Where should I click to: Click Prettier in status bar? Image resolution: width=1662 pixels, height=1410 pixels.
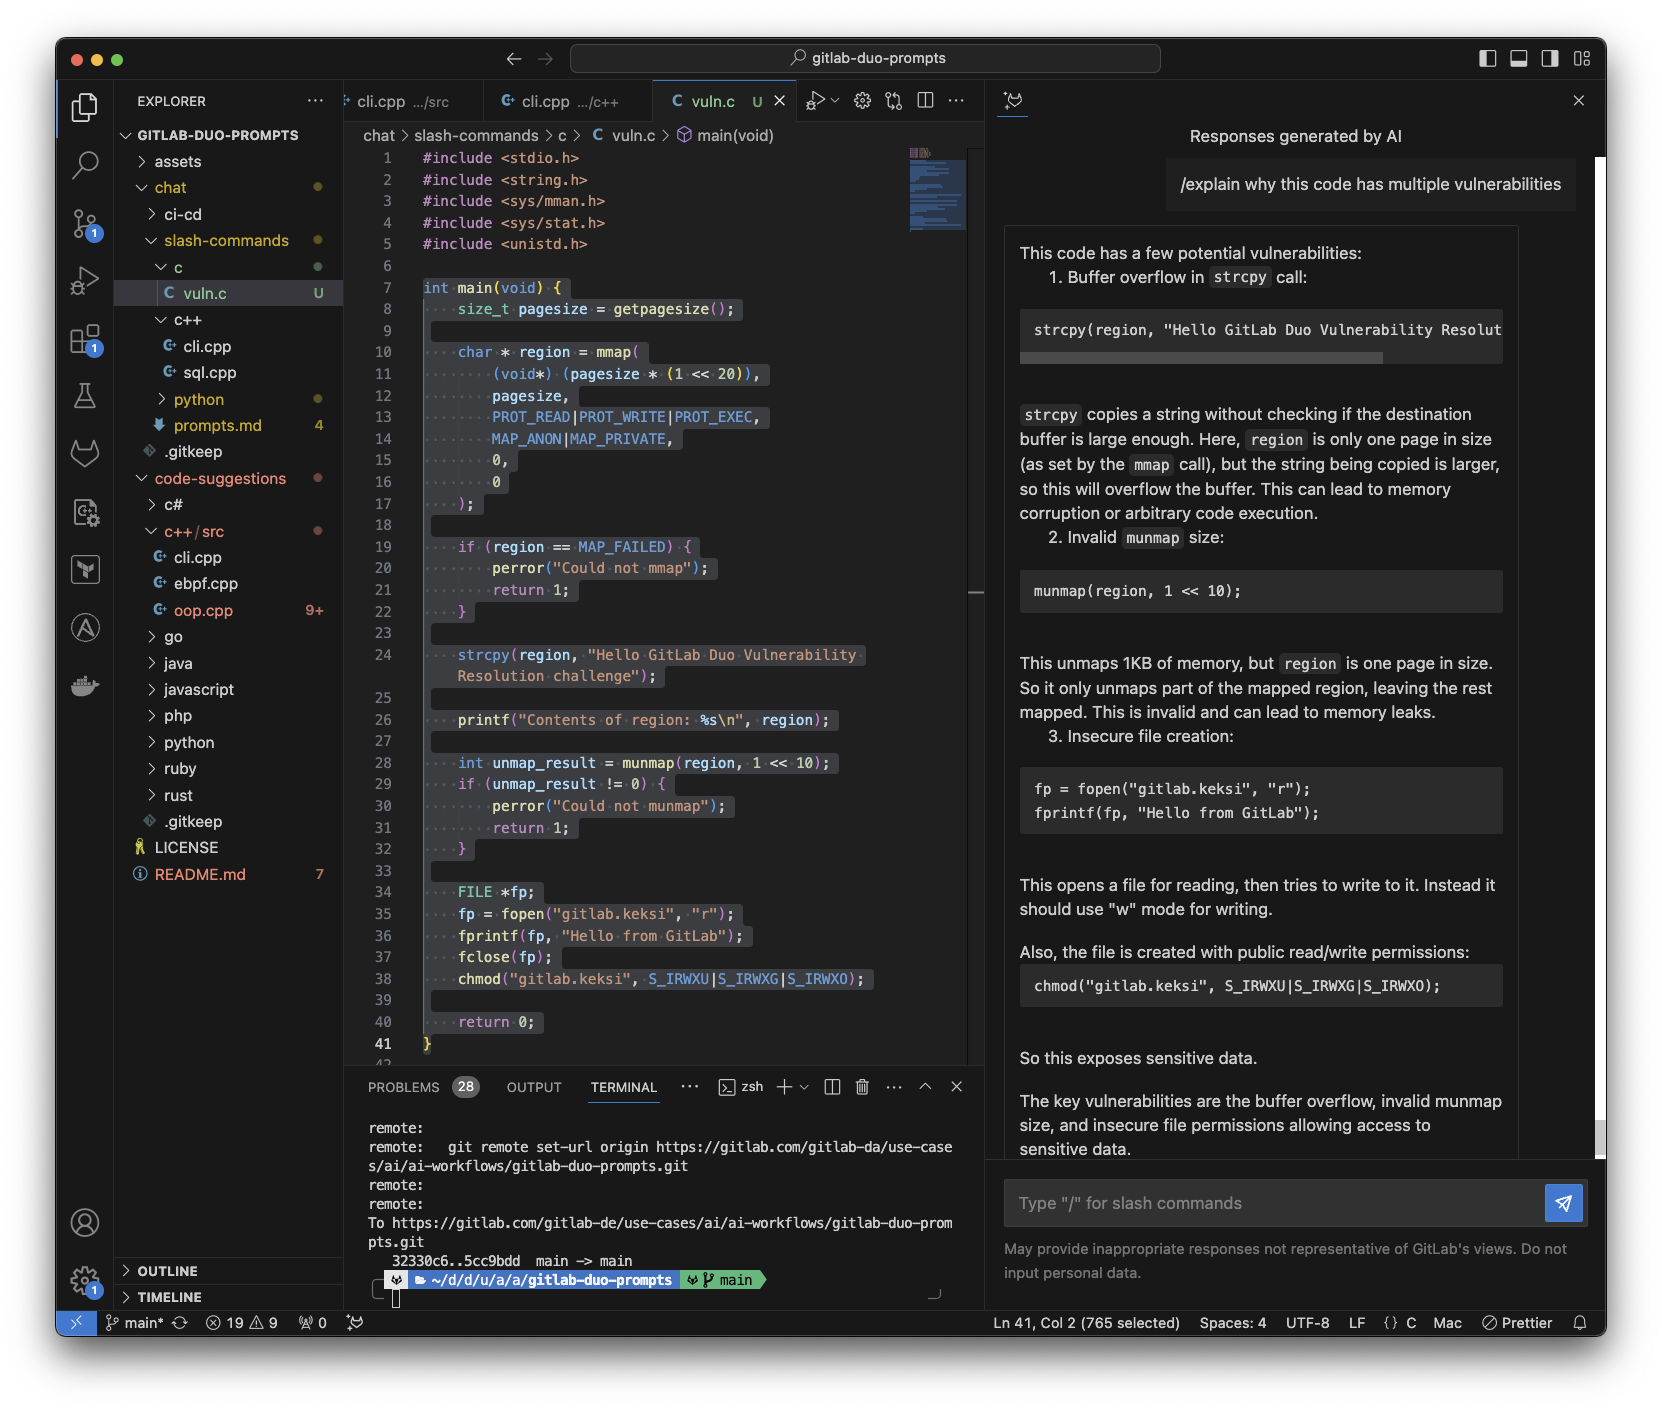click(1517, 1323)
